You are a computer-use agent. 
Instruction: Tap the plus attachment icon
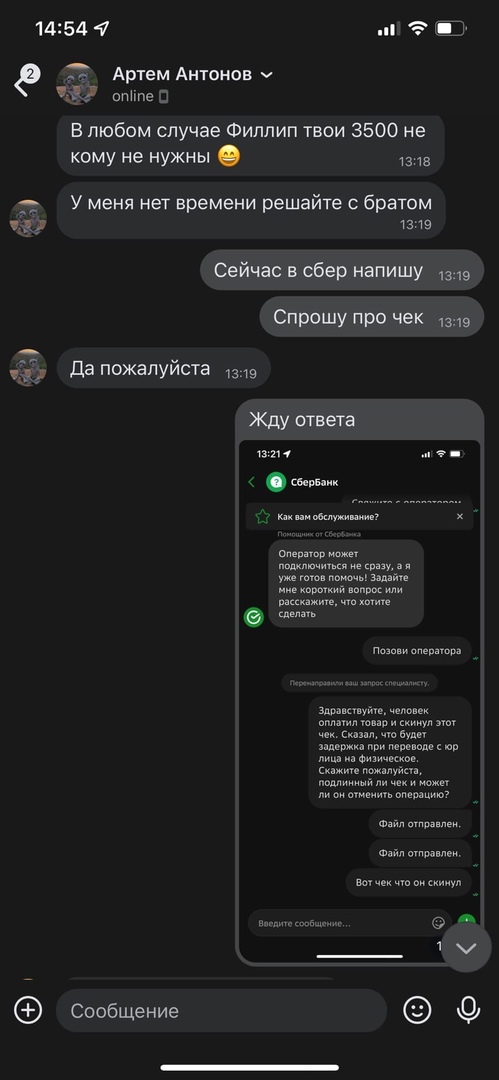28,1010
